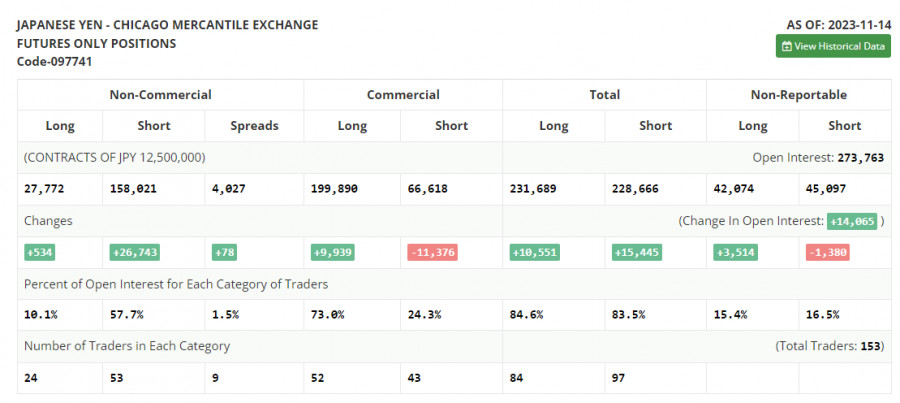900x403 pixels.
Task: Select the trader count 52
Action: point(317,378)
